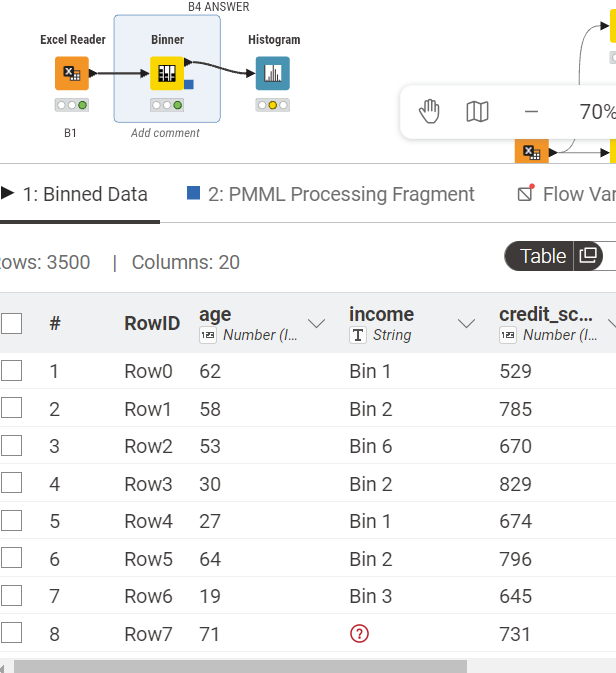
Task: Check the checkbox for Row7
Action: coord(12,633)
